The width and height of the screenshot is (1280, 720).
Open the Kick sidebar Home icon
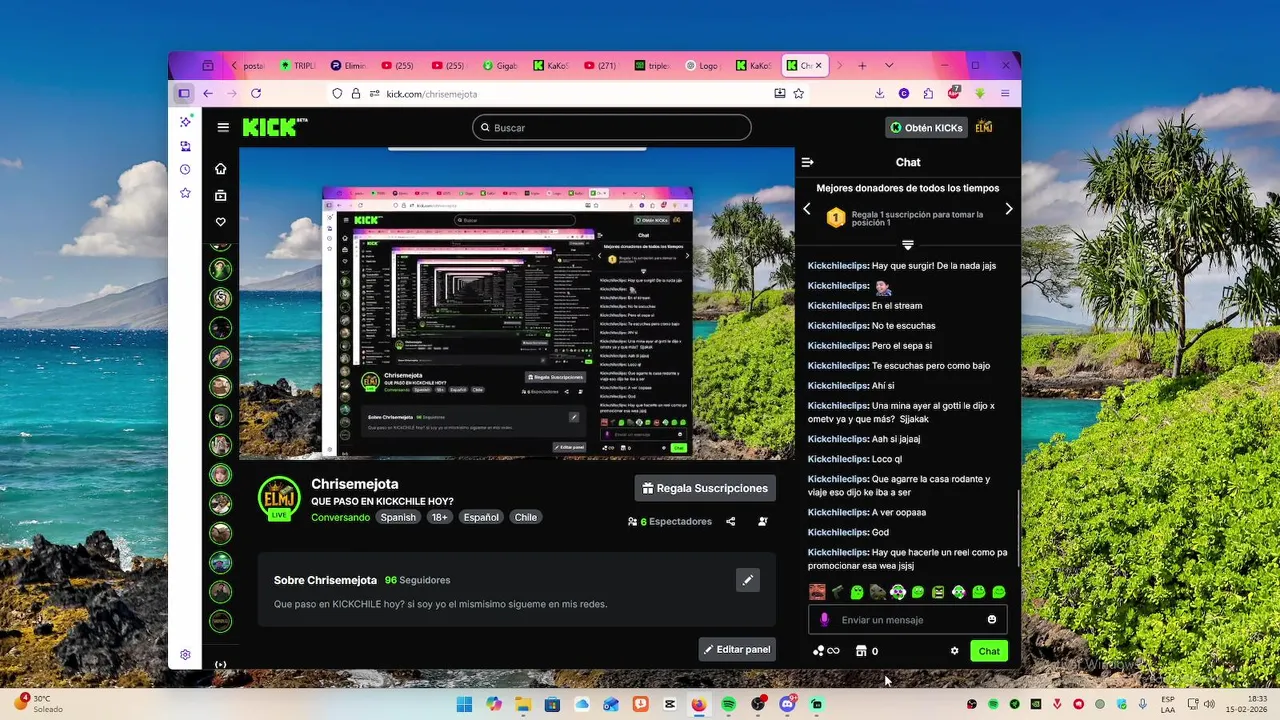point(221,169)
